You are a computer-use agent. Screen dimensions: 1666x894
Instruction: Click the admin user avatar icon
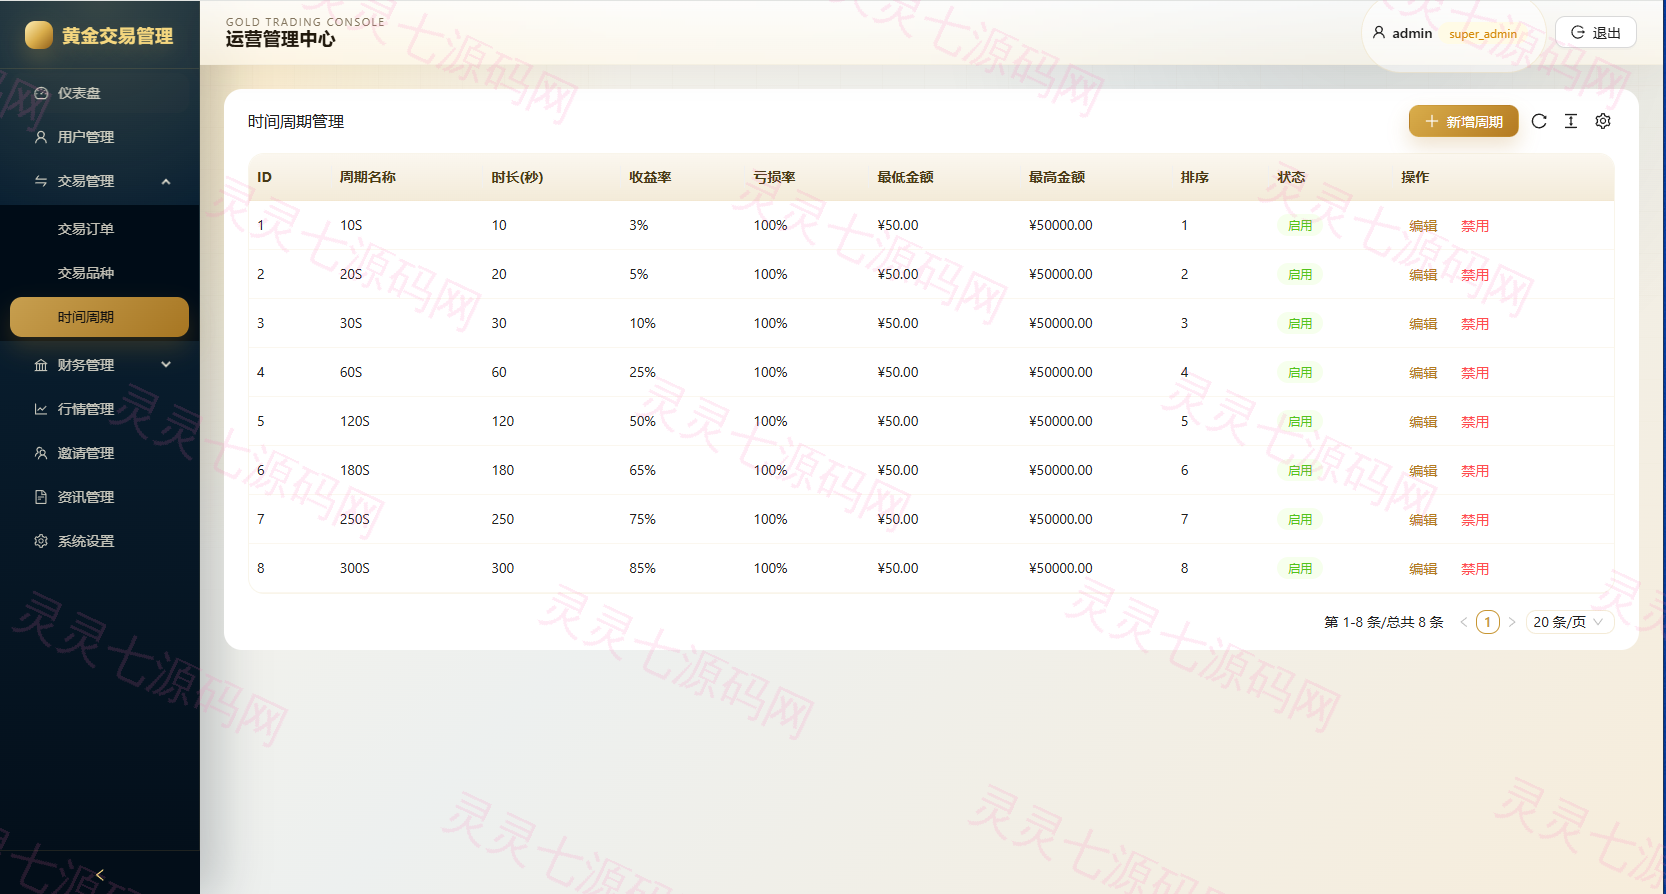click(1379, 33)
